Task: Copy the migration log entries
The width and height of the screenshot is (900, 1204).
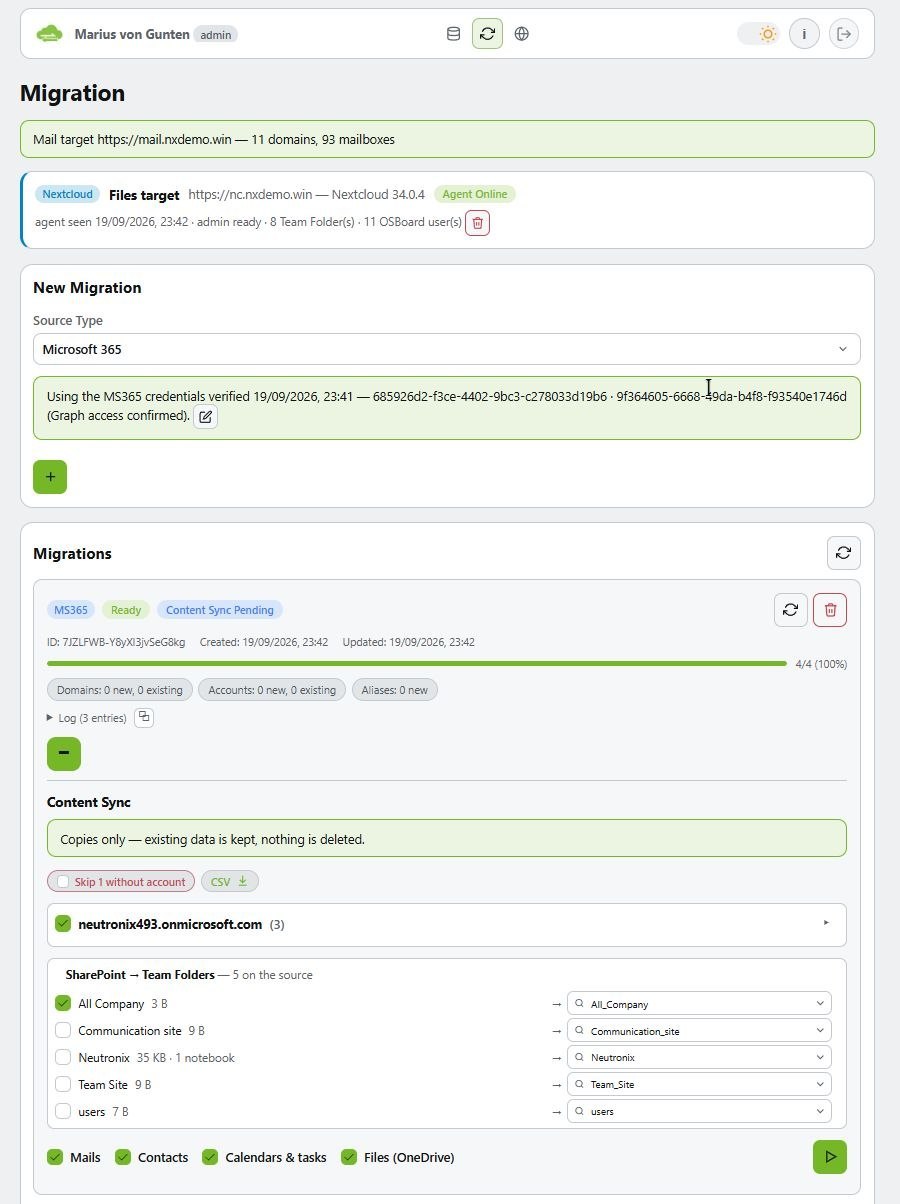Action: coord(144,717)
